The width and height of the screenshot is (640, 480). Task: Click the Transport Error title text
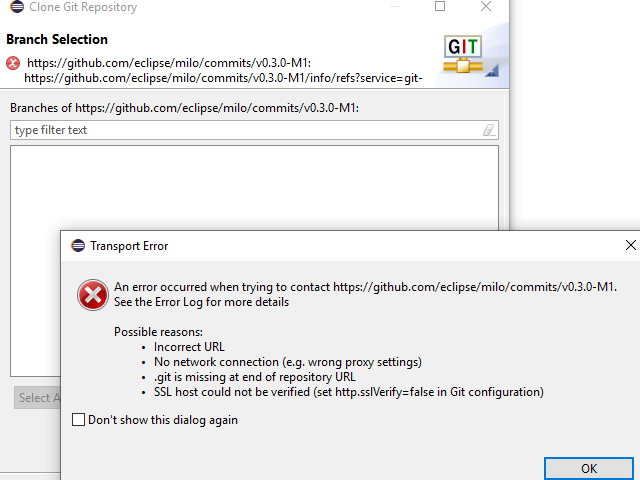pyautogui.click(x=129, y=246)
